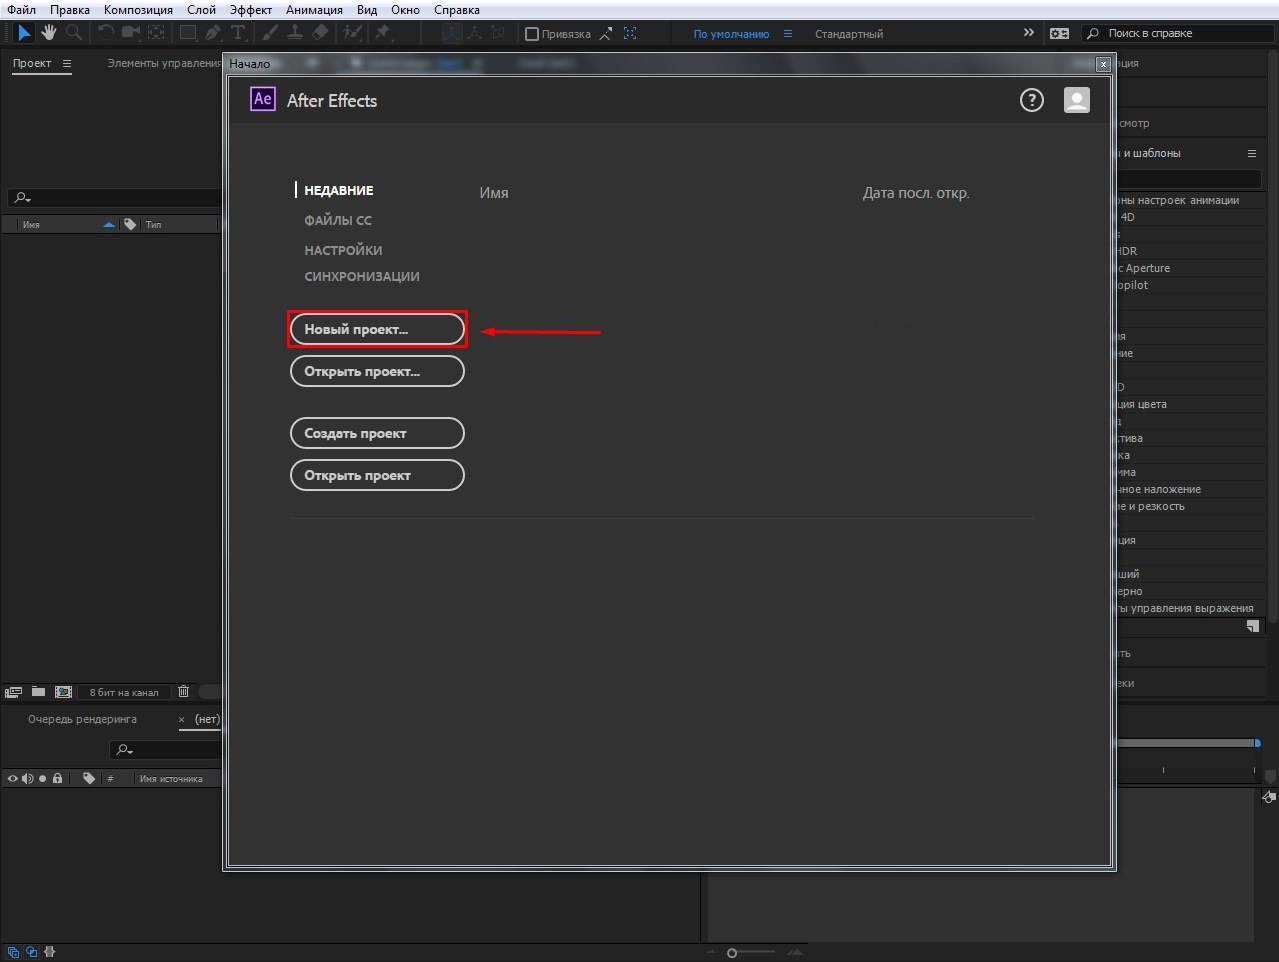Click the Новый проект... button

click(377, 329)
